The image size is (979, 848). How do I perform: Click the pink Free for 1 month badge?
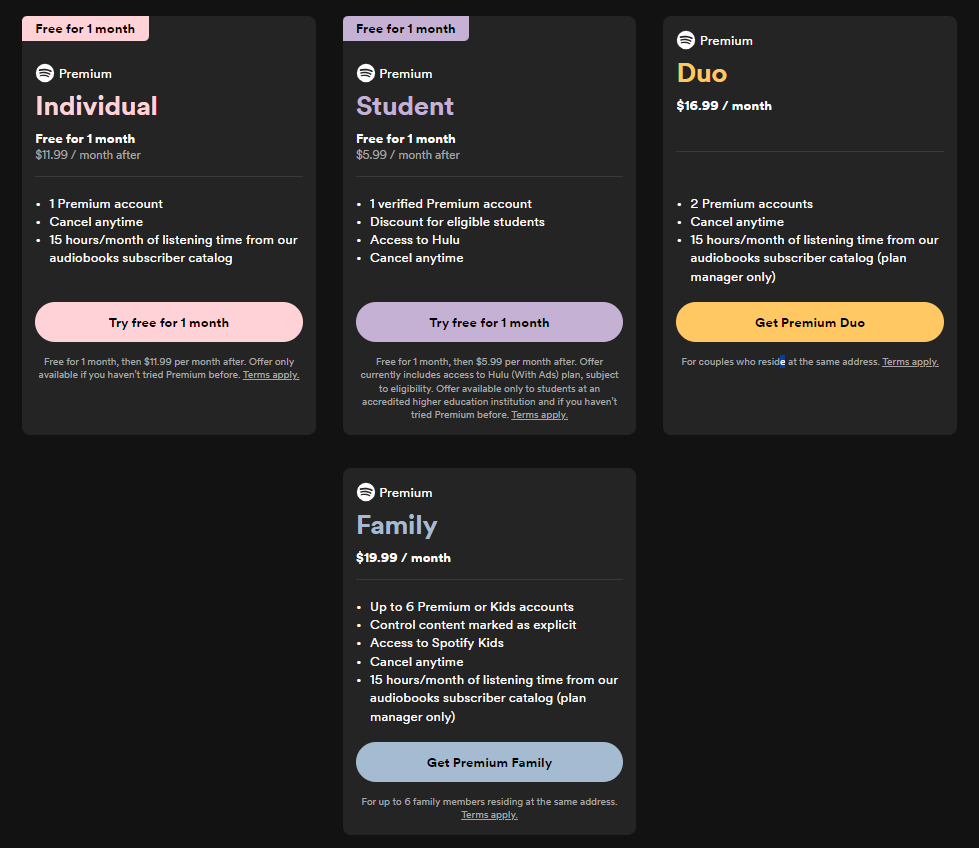[86, 29]
